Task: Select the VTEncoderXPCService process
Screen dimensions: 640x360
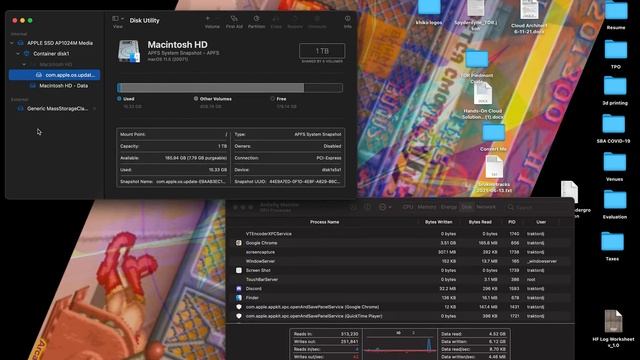Action: click(400, 234)
